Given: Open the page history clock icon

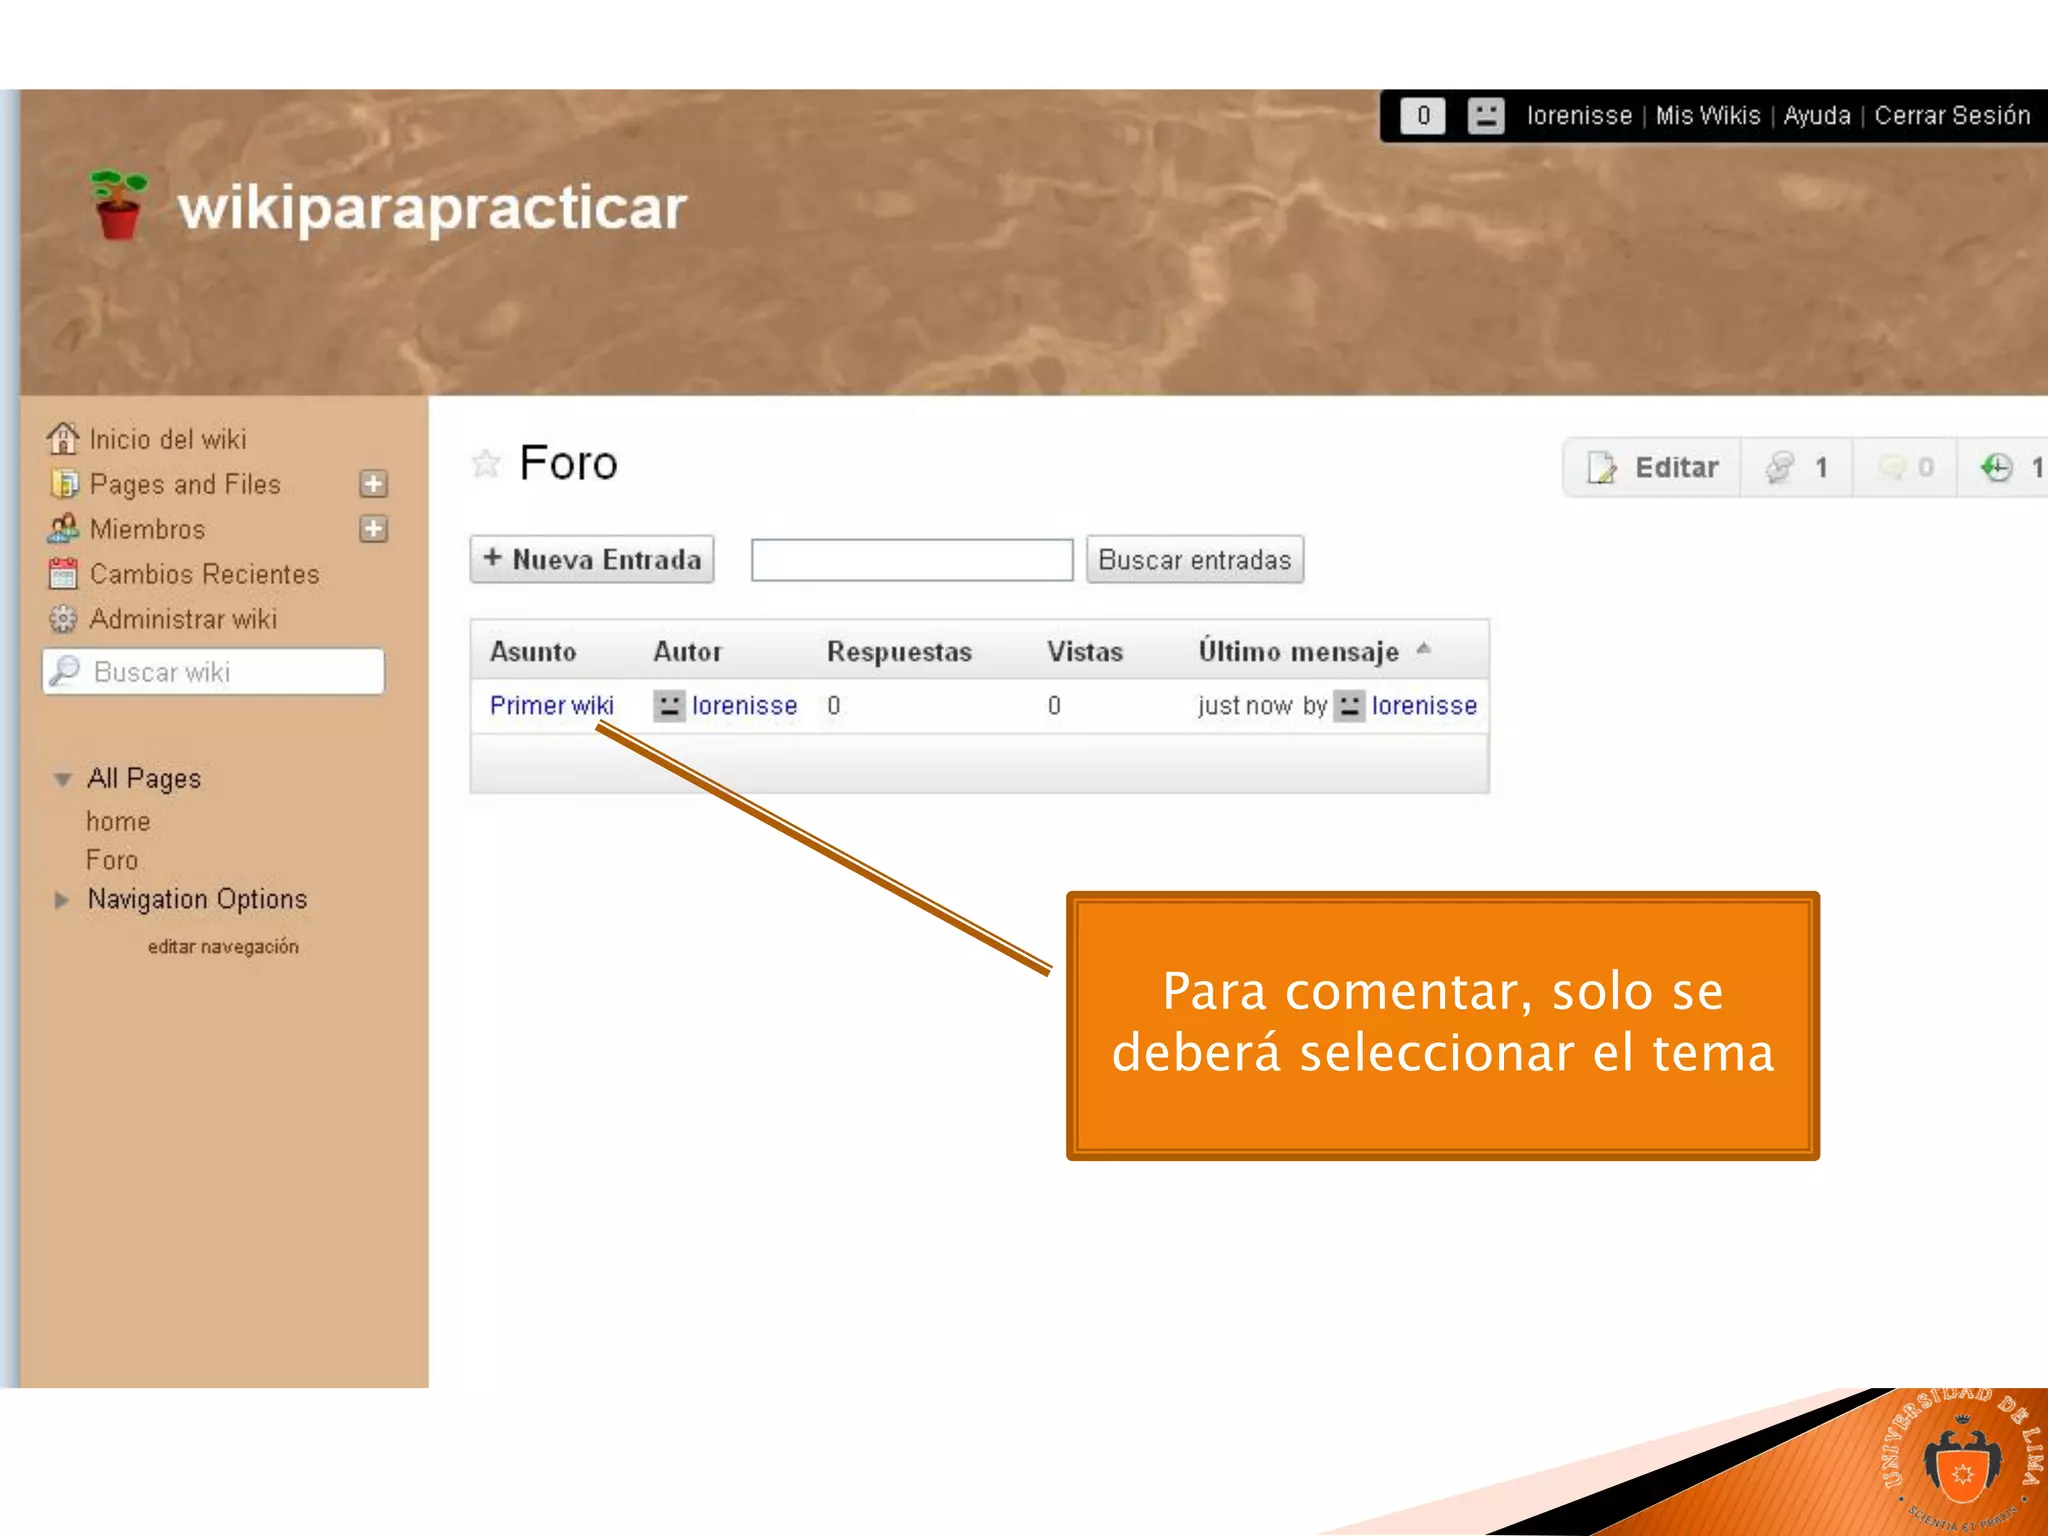Looking at the screenshot, I should (x=1996, y=467).
